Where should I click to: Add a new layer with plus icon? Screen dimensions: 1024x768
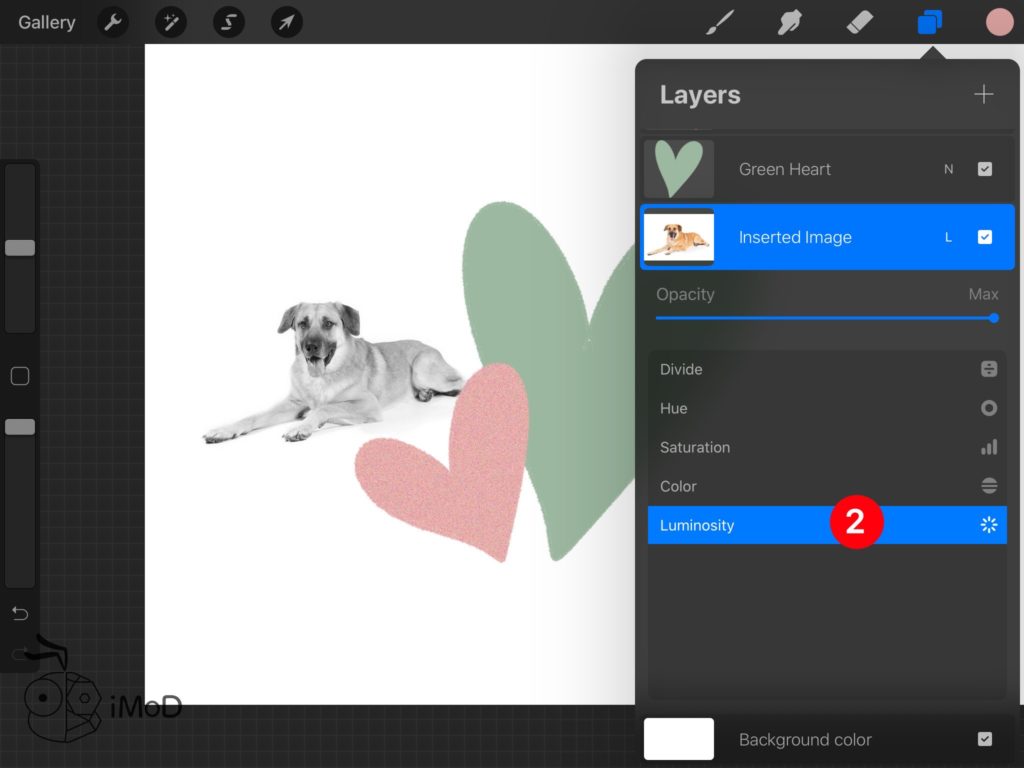pyautogui.click(x=984, y=94)
